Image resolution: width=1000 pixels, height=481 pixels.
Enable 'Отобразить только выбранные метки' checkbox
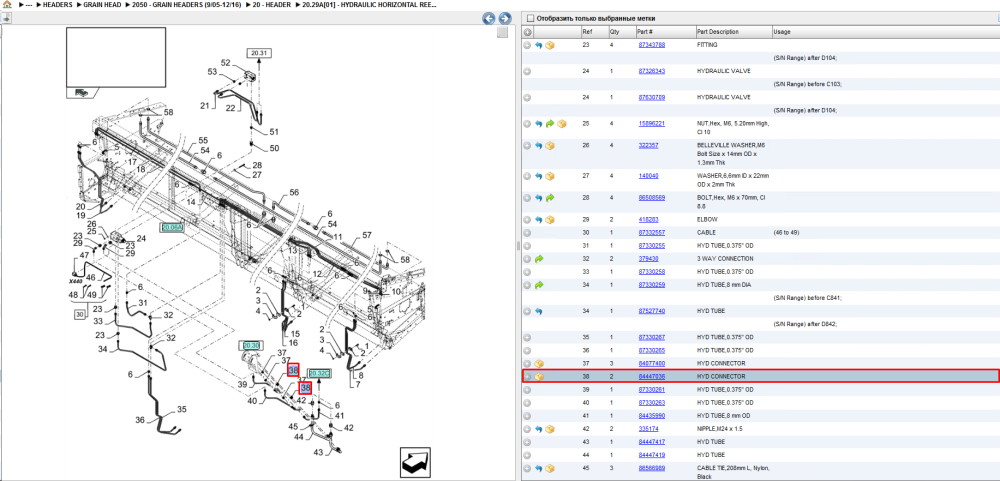point(529,18)
